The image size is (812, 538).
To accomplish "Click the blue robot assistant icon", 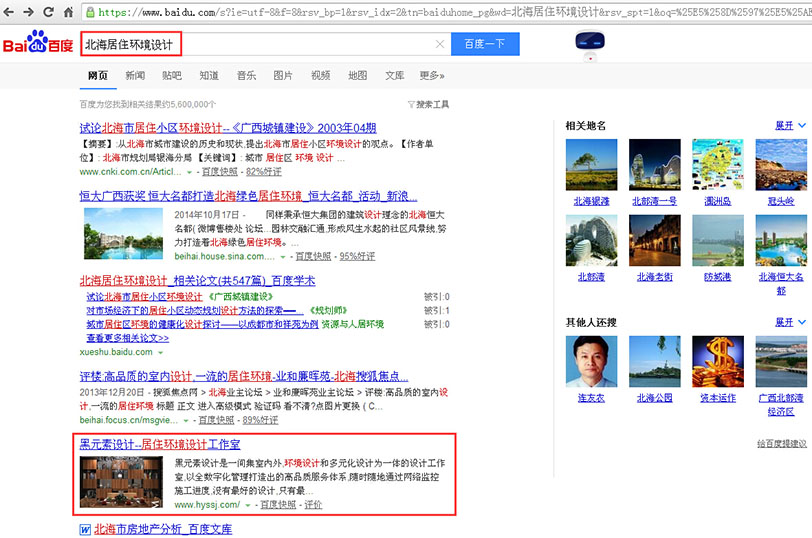I will pyautogui.click(x=590, y=44).
